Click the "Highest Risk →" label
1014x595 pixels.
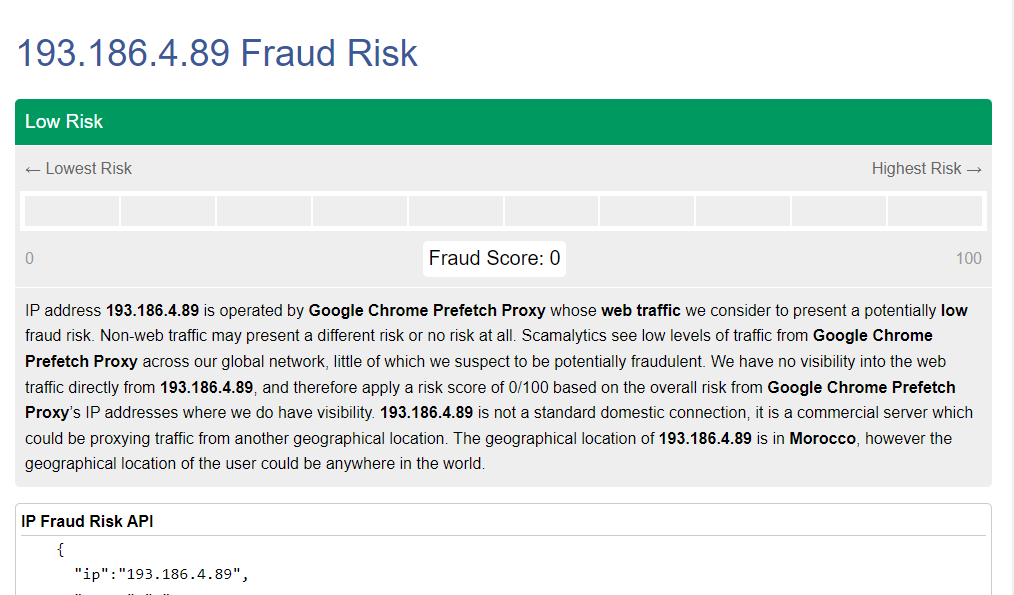pyautogui.click(x=926, y=169)
